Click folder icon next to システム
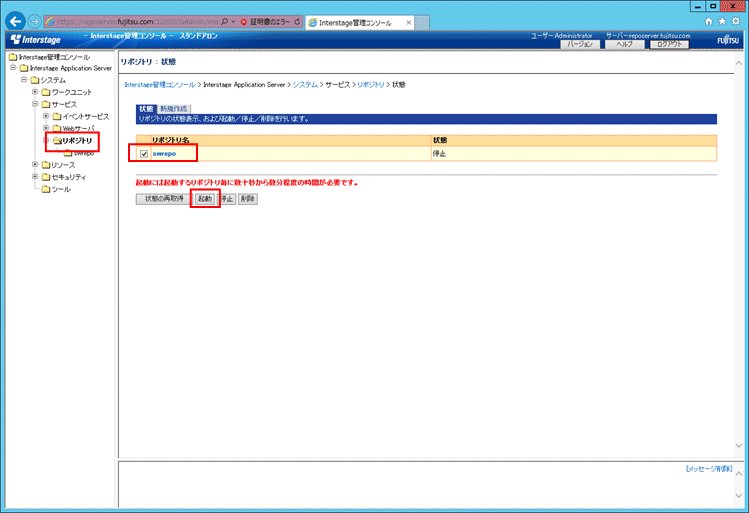 click(35, 80)
